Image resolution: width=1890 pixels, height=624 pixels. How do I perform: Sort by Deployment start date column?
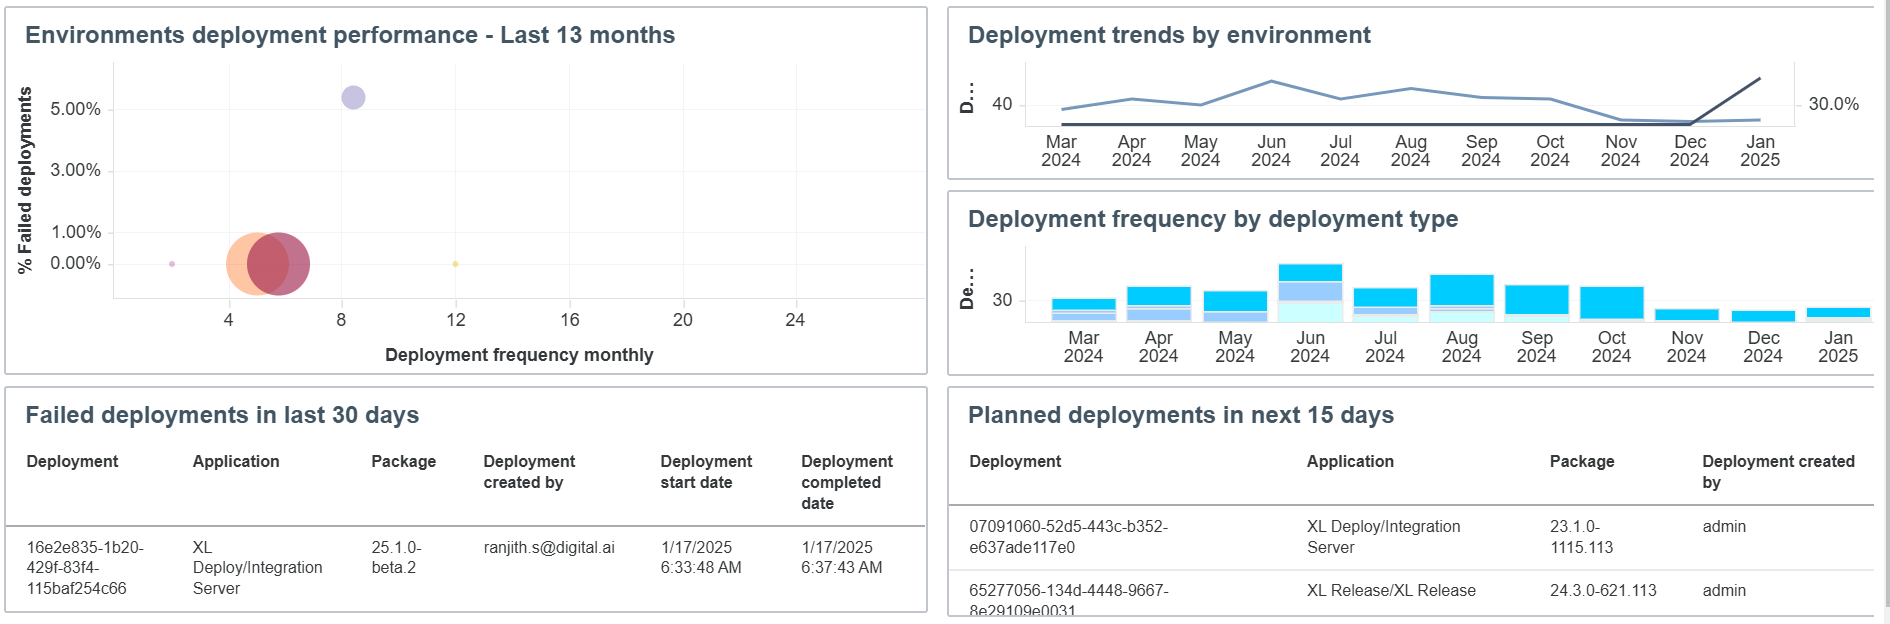tap(706, 472)
